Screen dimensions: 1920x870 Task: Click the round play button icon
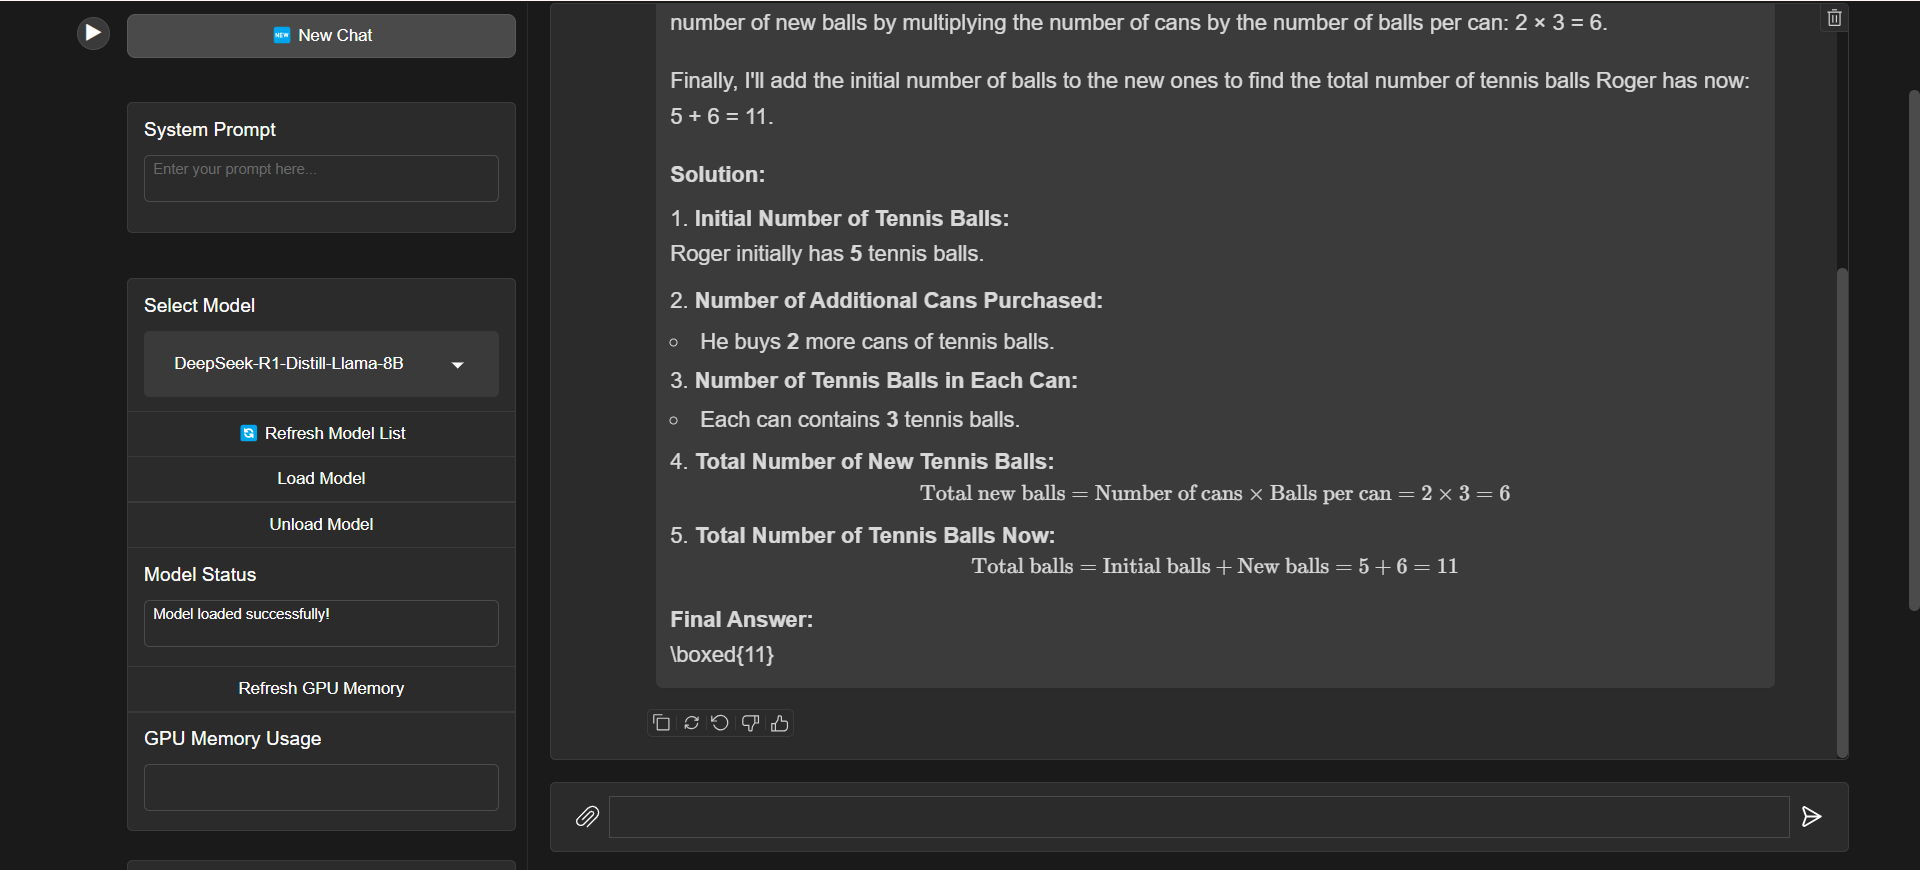[93, 33]
